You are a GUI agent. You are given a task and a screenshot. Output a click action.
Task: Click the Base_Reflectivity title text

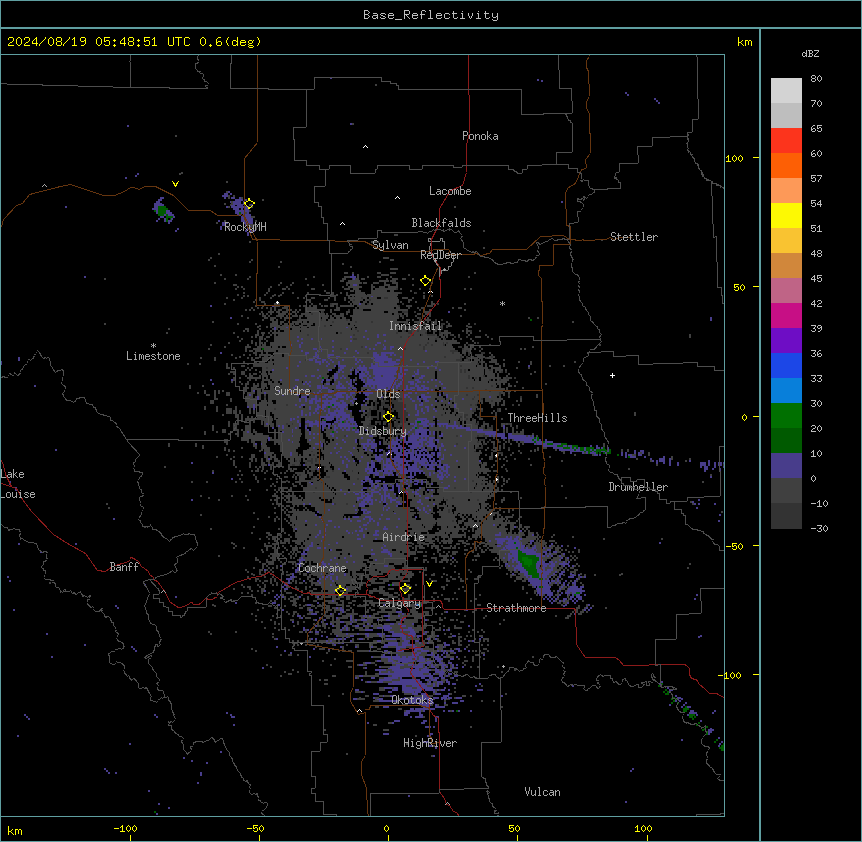point(431,15)
